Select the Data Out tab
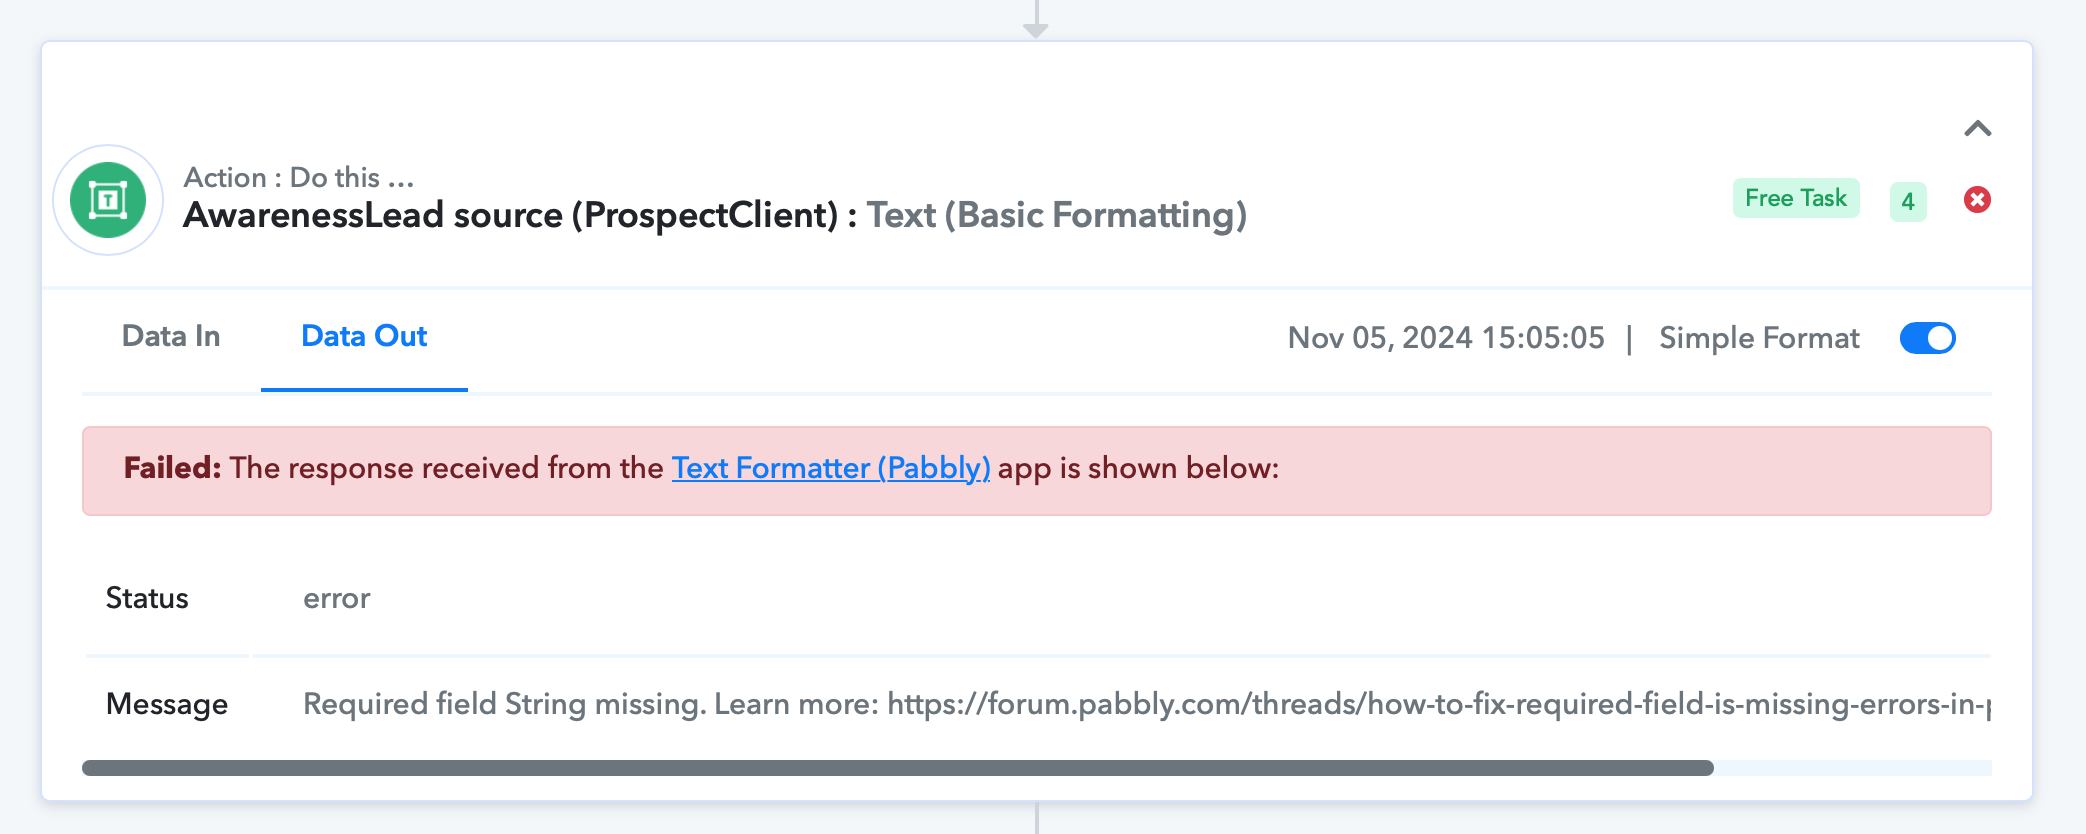The image size is (2086, 834). [364, 336]
